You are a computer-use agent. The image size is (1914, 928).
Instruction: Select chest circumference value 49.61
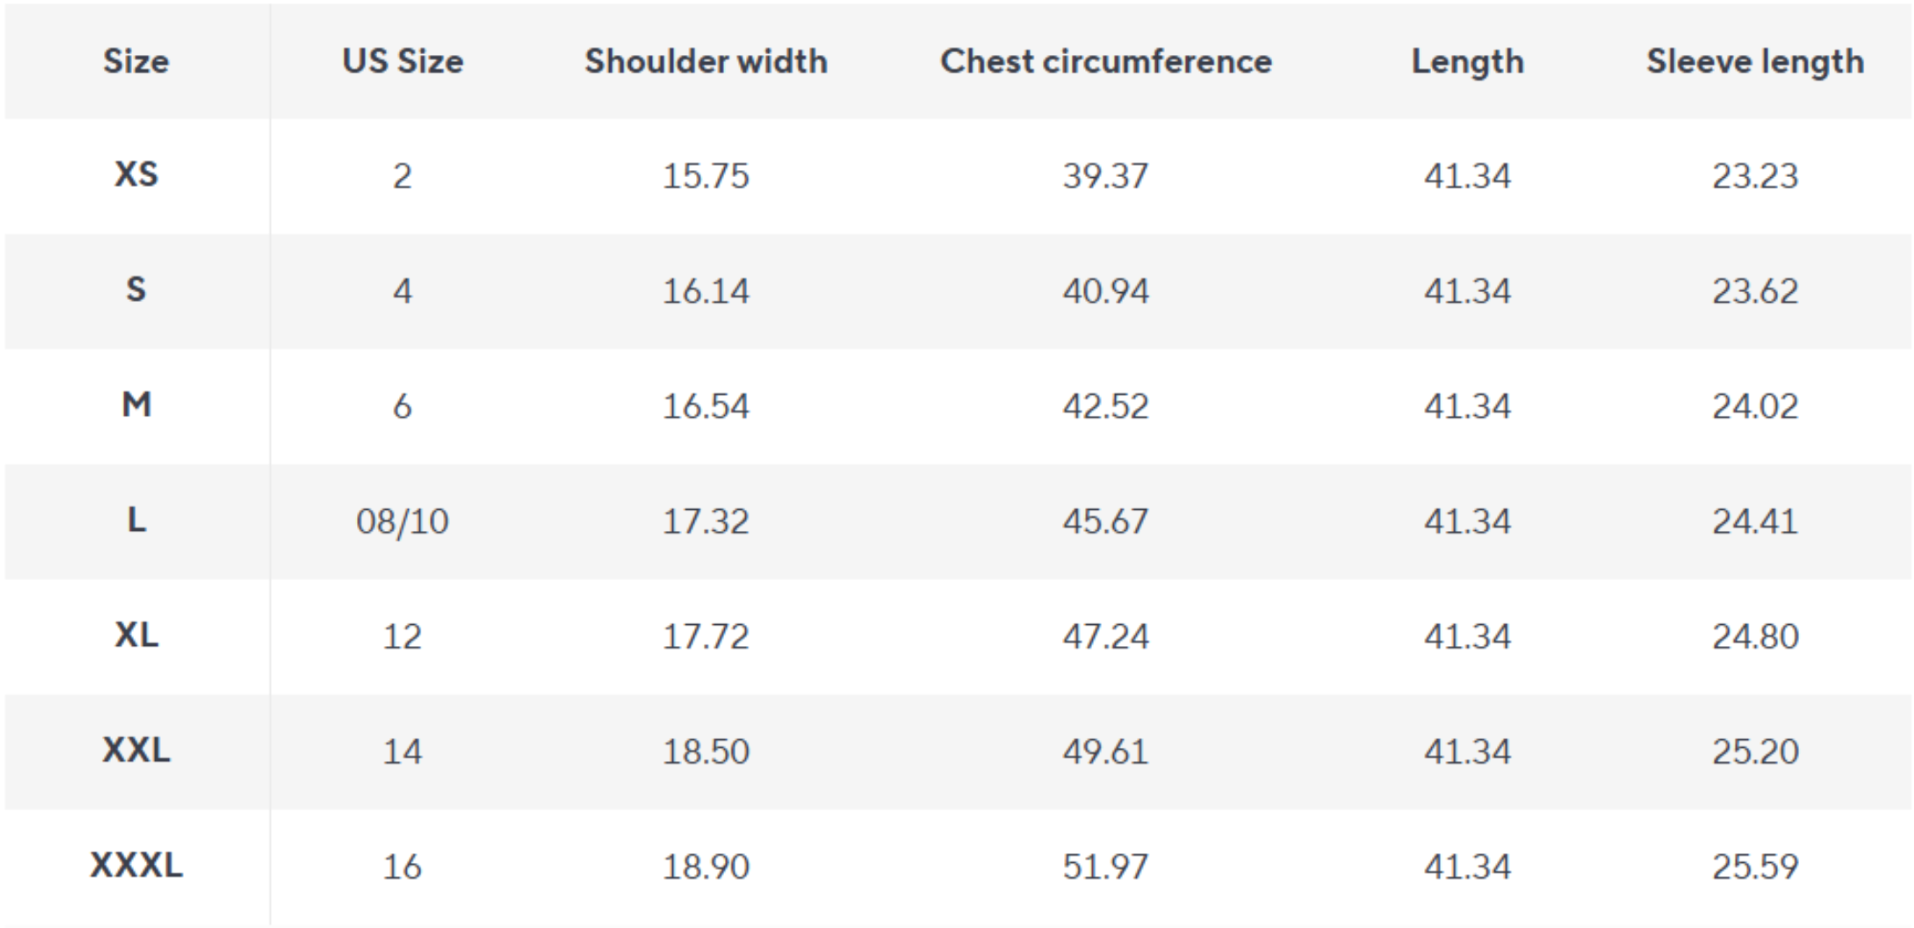(x=1105, y=751)
